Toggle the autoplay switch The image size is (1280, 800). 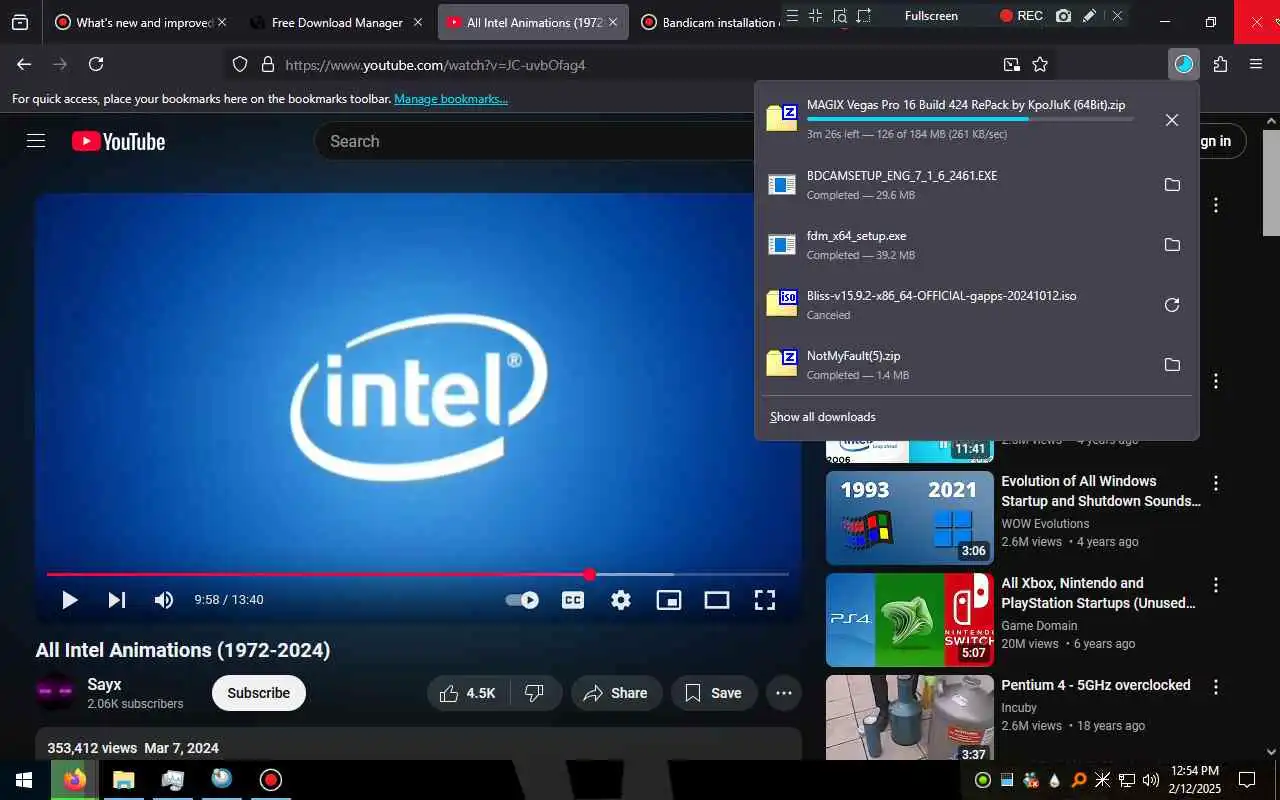coord(522,600)
